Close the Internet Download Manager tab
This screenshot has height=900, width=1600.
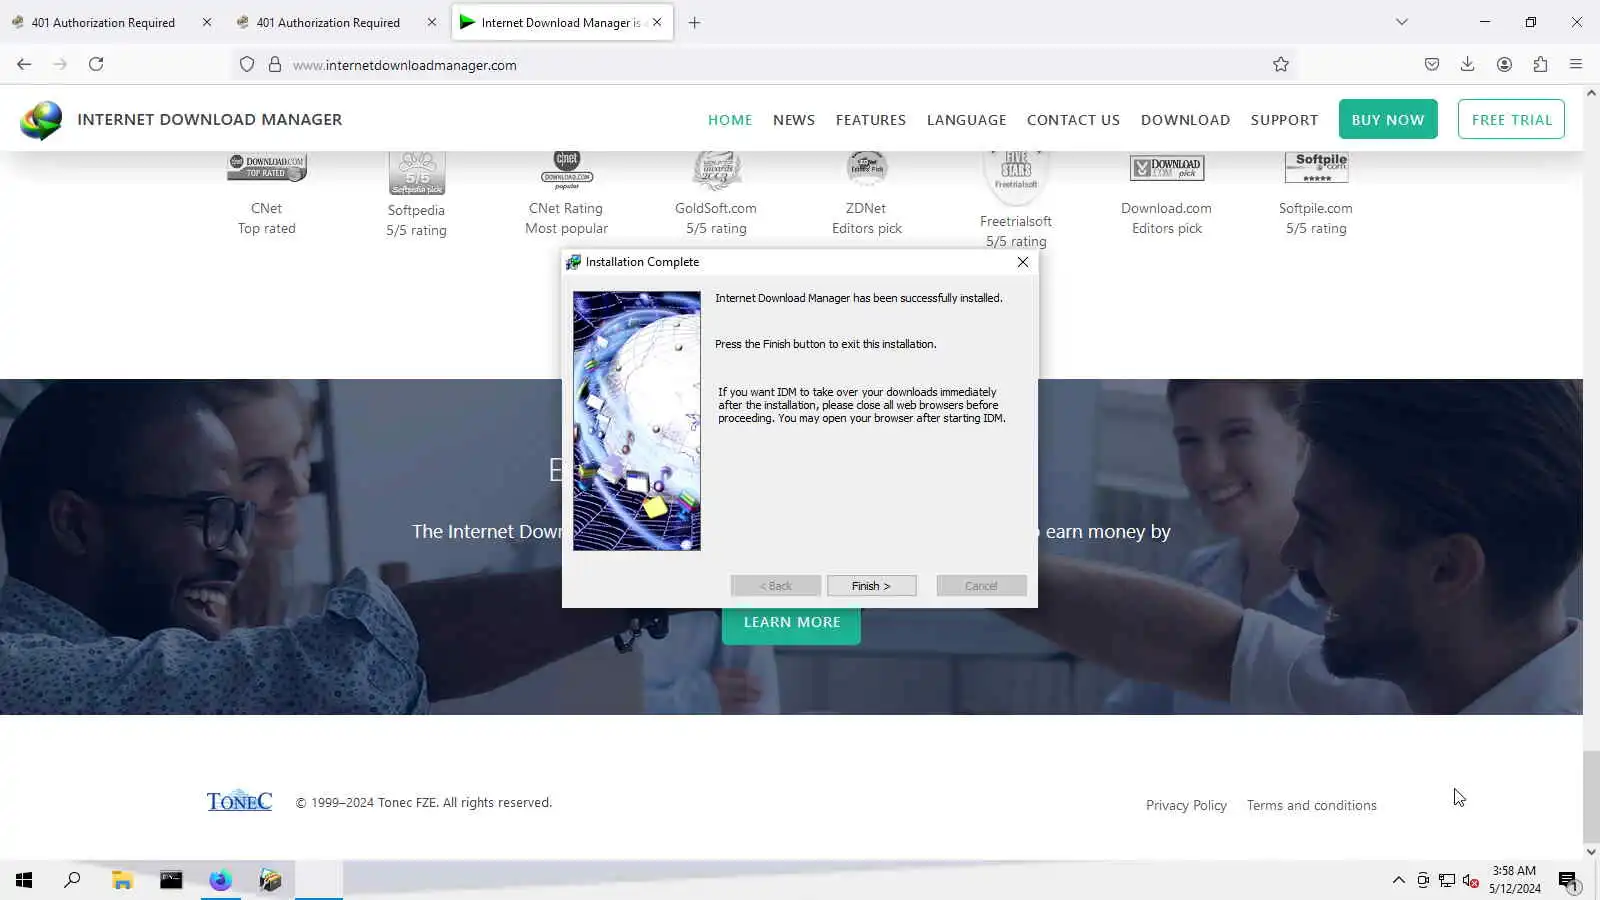[657, 22]
